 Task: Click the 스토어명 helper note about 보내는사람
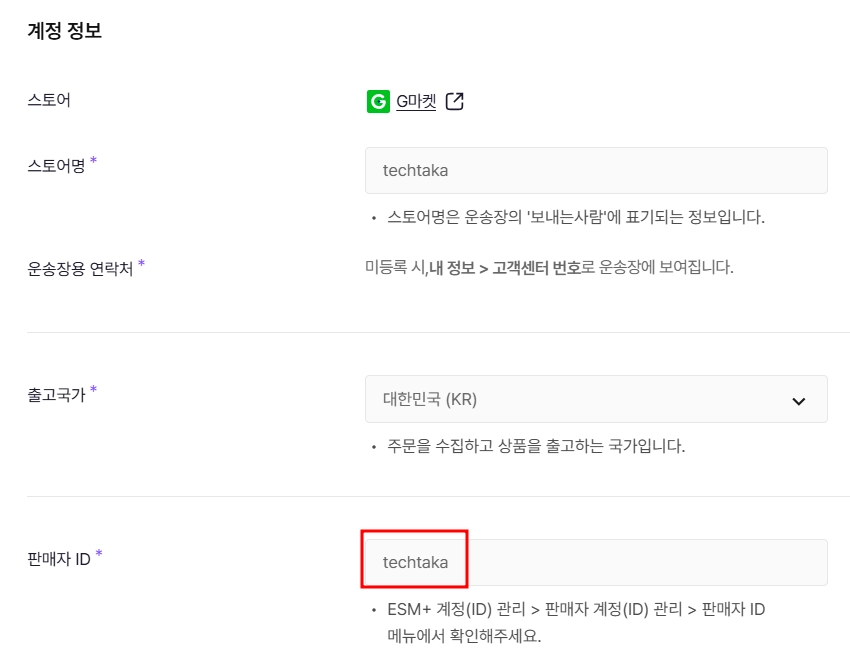[576, 217]
